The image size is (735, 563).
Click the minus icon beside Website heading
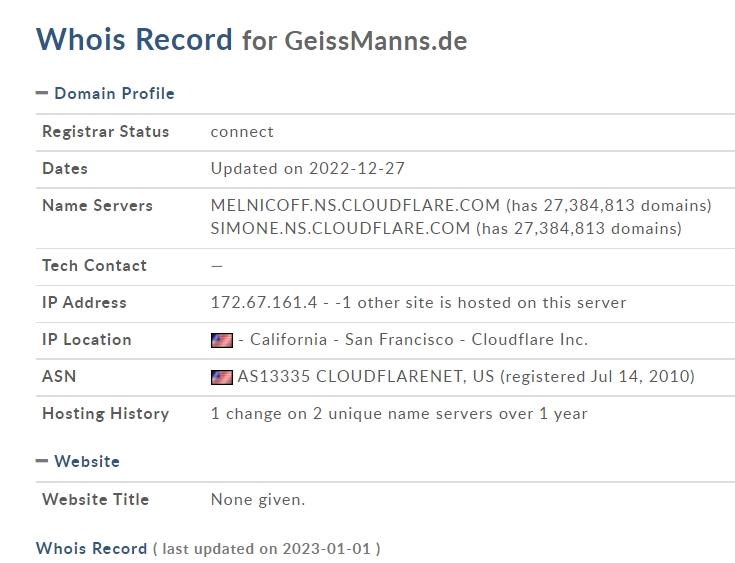click(42, 461)
